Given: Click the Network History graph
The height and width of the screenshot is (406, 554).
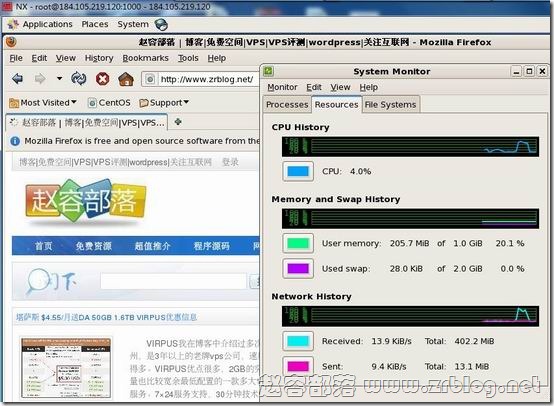Looking at the screenshot, I should [x=410, y=316].
